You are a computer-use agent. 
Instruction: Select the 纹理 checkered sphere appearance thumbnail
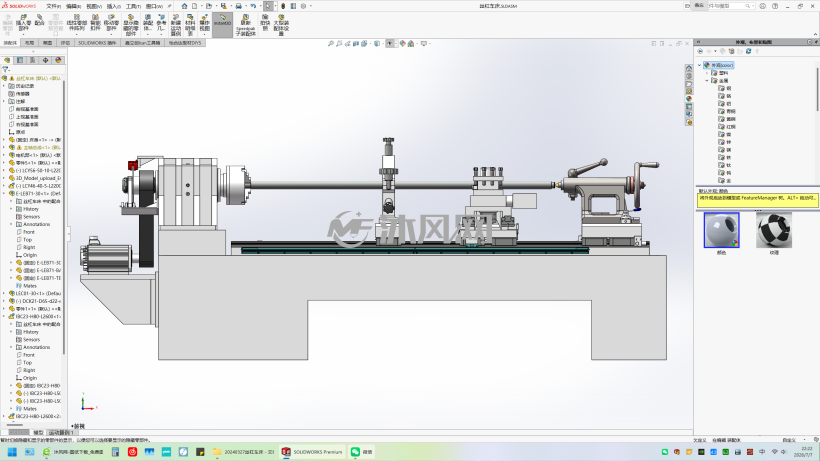click(774, 230)
